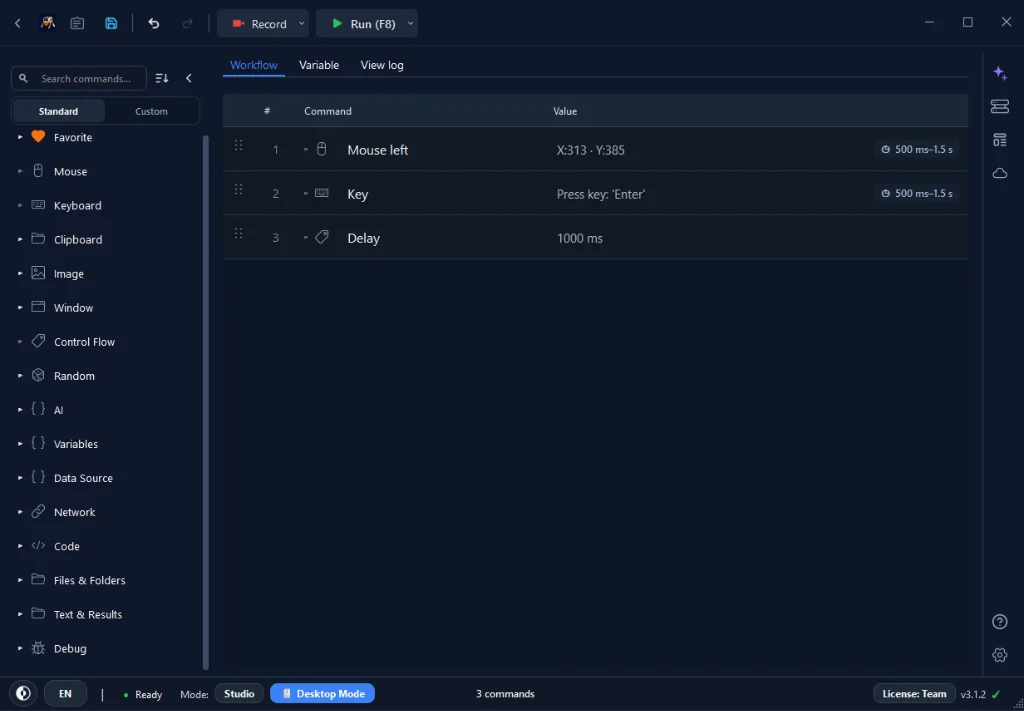Click the timing badge on Key row

(x=917, y=193)
